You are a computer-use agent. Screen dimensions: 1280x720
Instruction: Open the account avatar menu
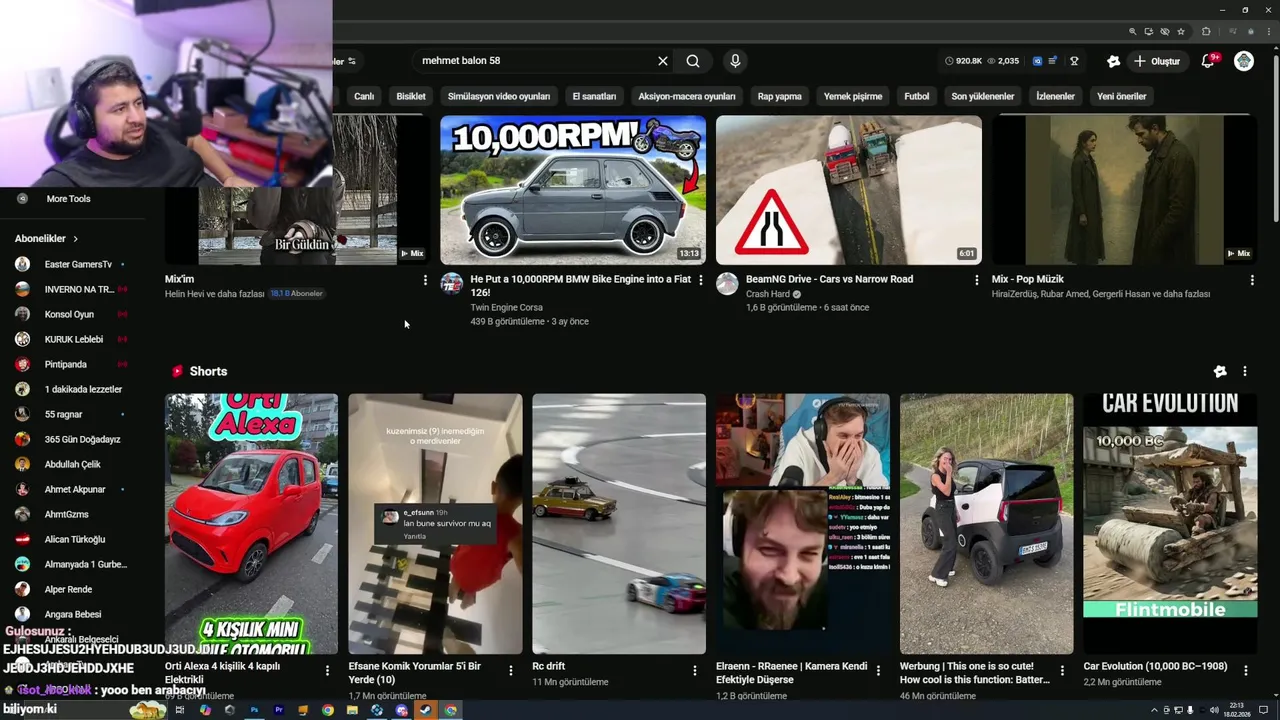click(x=1244, y=61)
